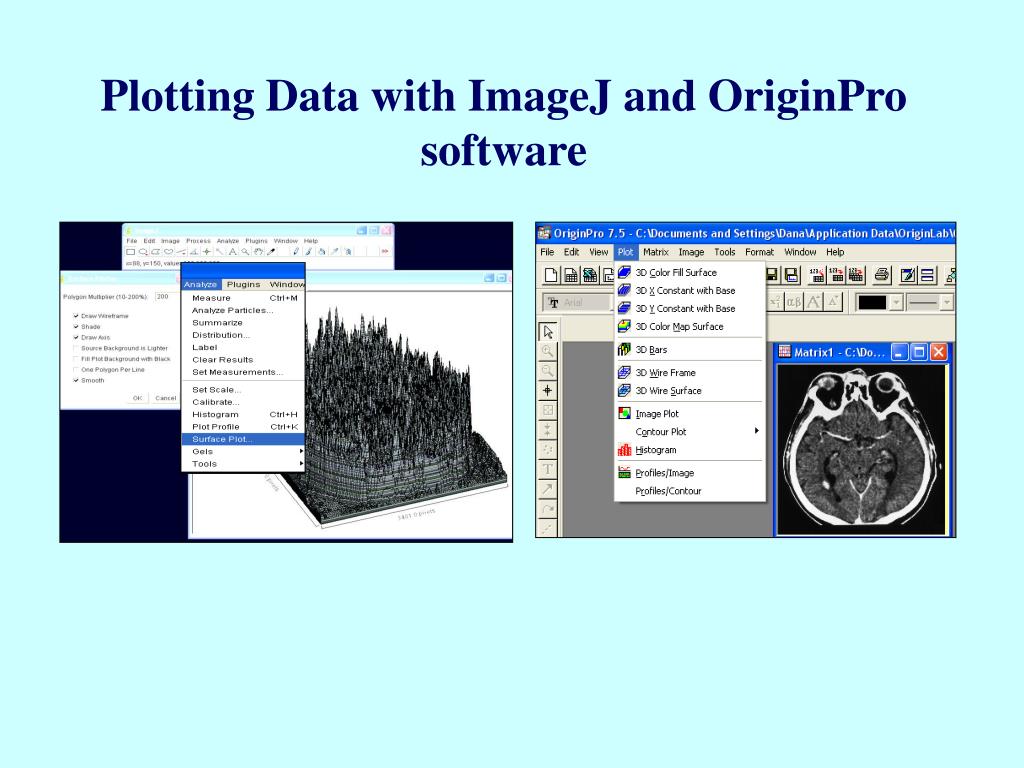Toggle the Smooth checkbox

point(76,380)
